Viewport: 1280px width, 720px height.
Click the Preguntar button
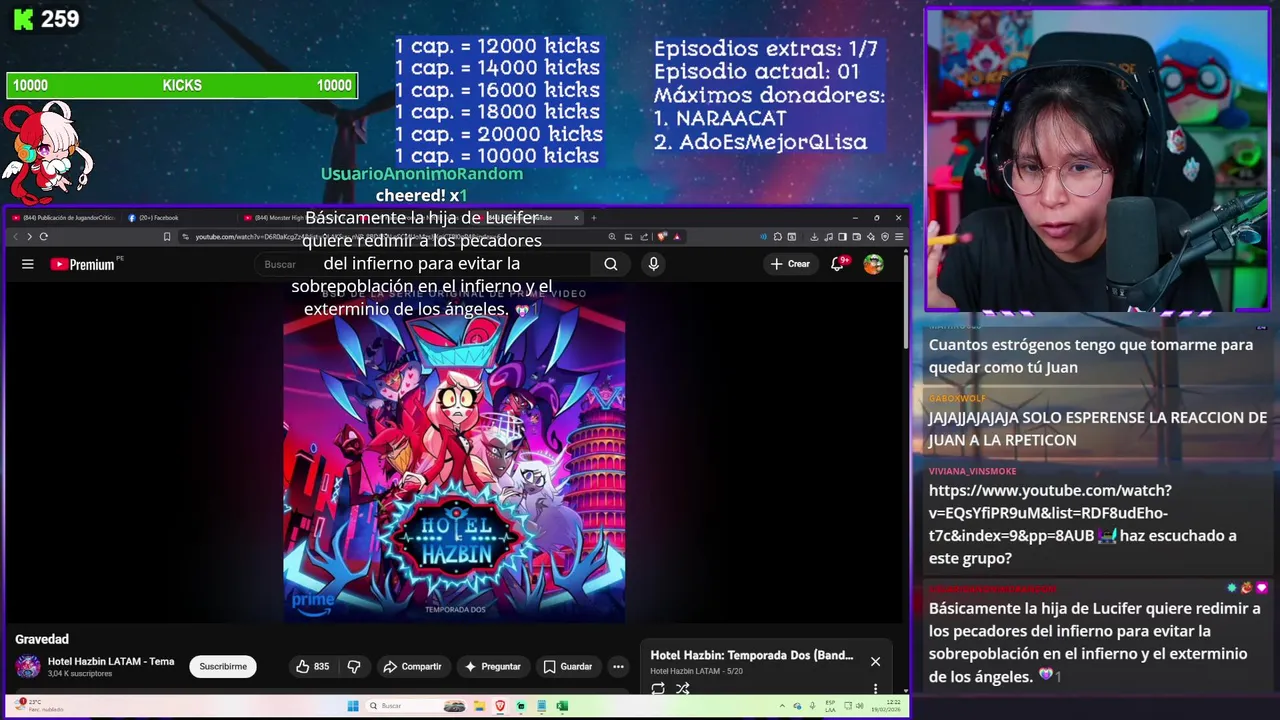[x=493, y=666]
